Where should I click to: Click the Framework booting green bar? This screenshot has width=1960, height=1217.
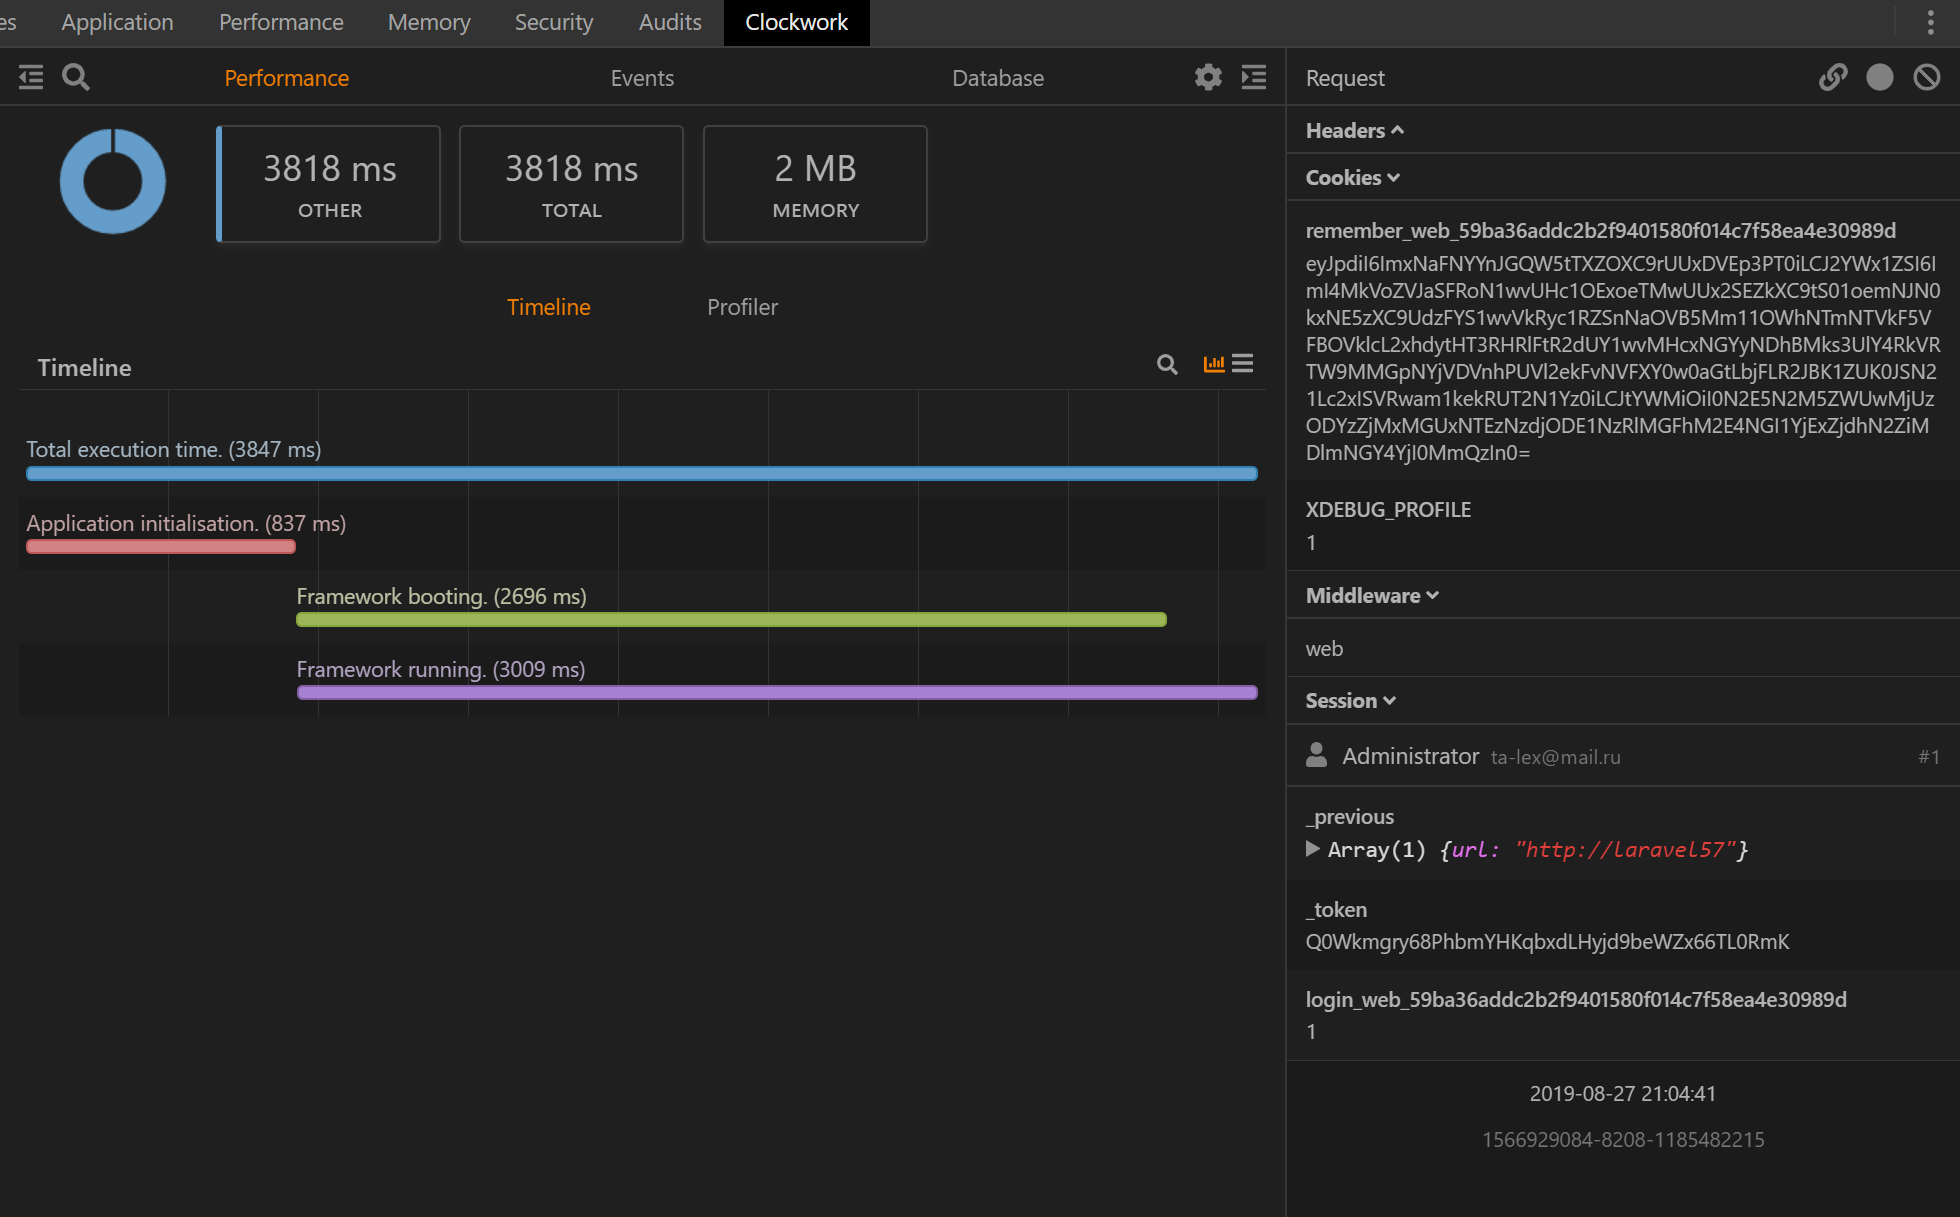pyautogui.click(x=731, y=620)
